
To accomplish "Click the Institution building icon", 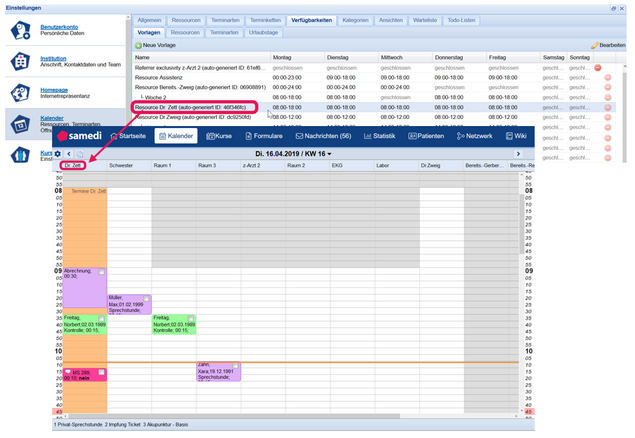I will [x=21, y=62].
